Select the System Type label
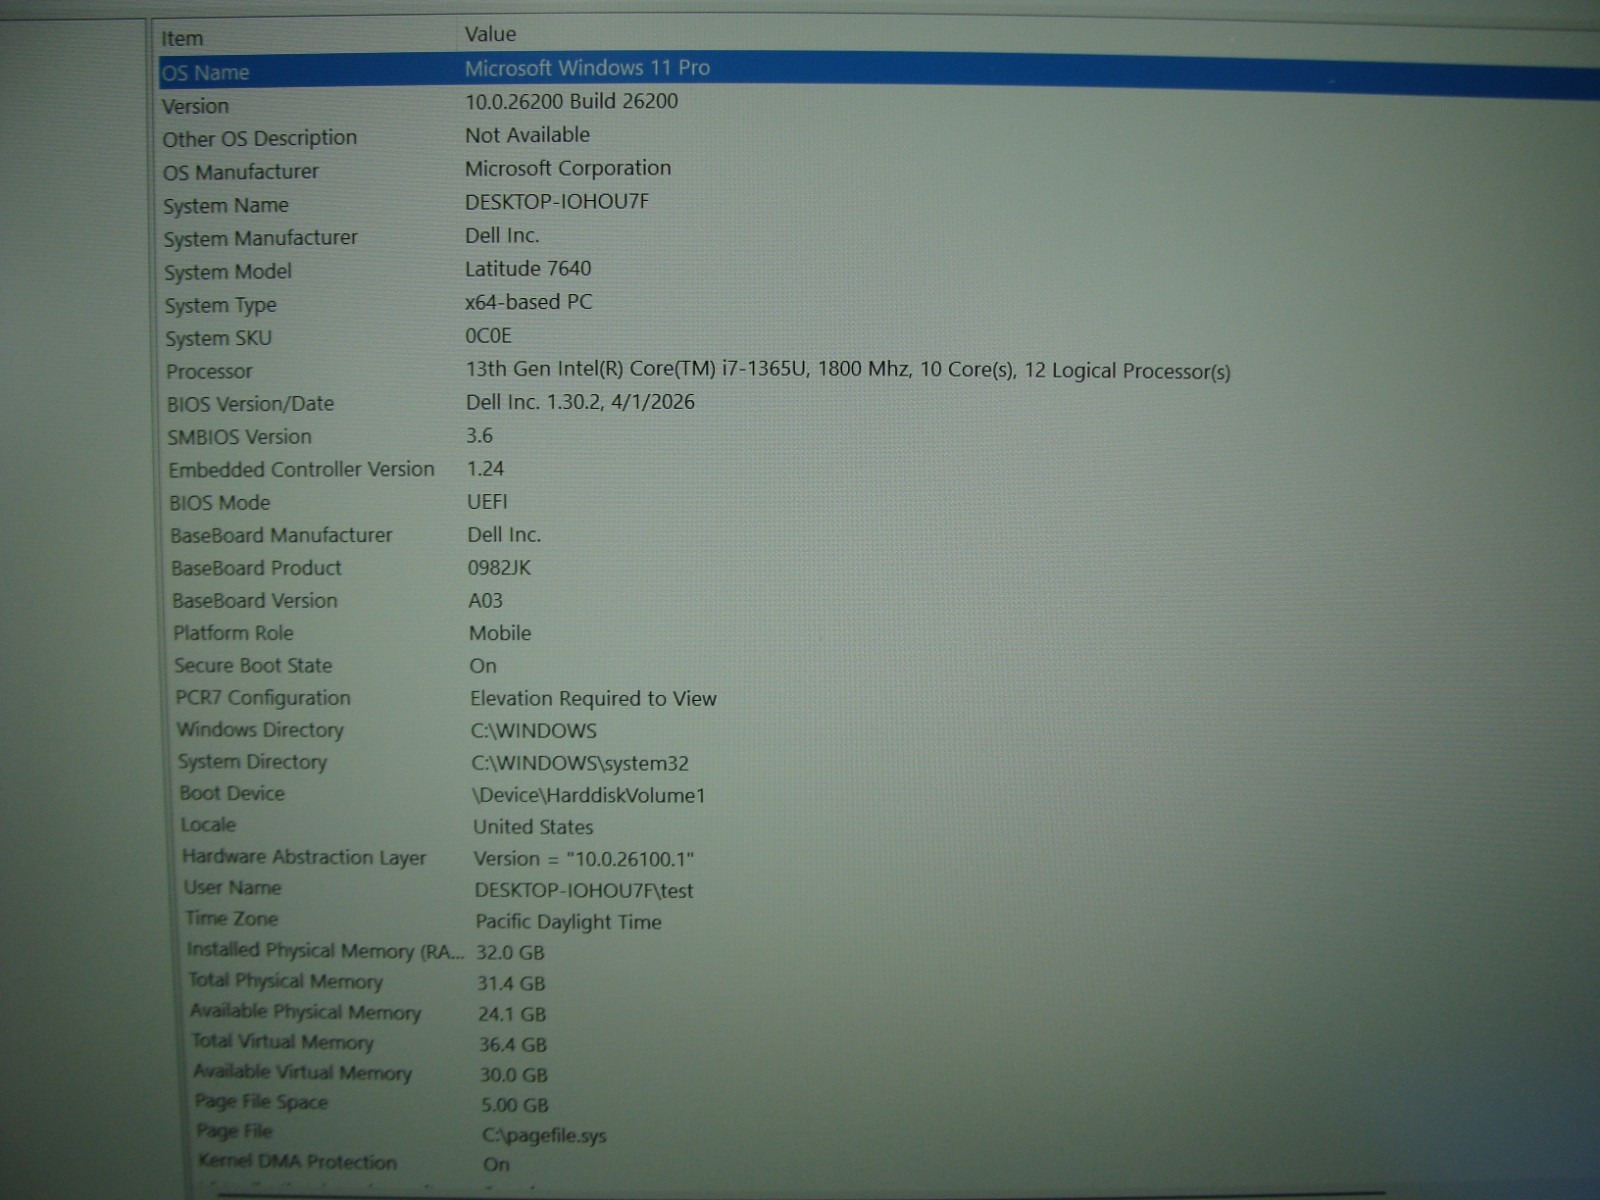This screenshot has height=1200, width=1600. coord(220,305)
